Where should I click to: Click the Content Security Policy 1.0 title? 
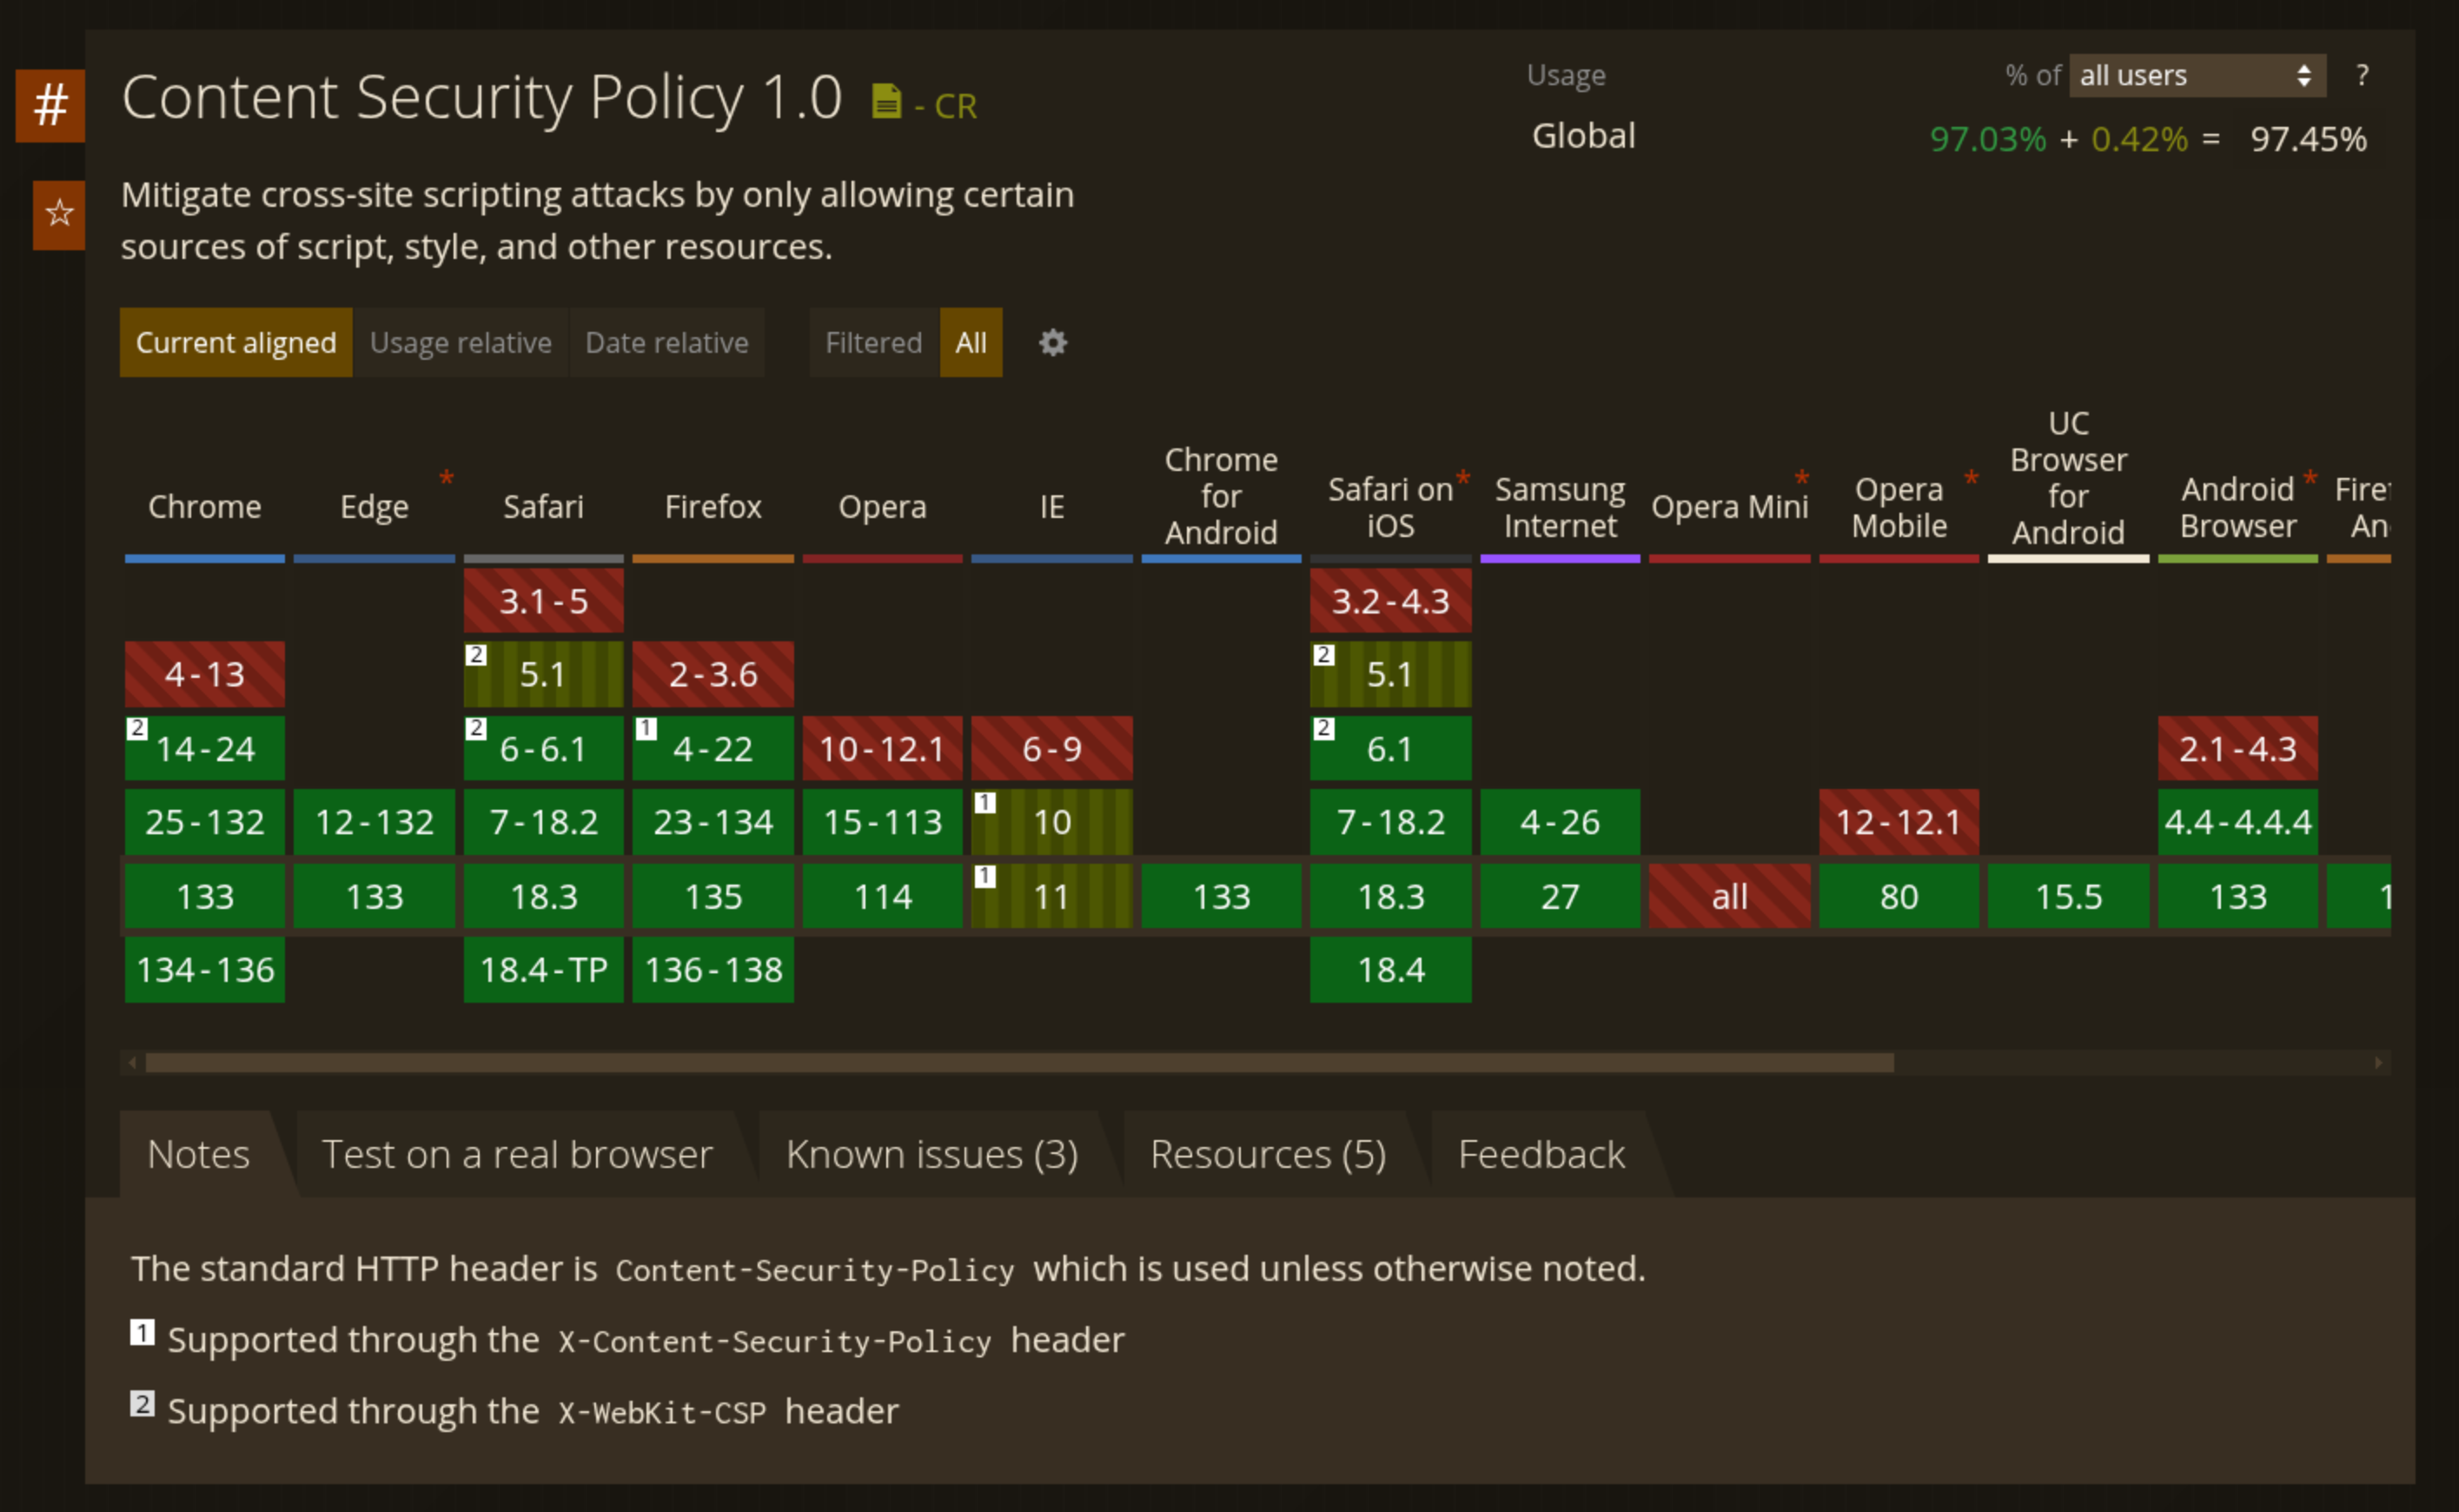tap(482, 98)
